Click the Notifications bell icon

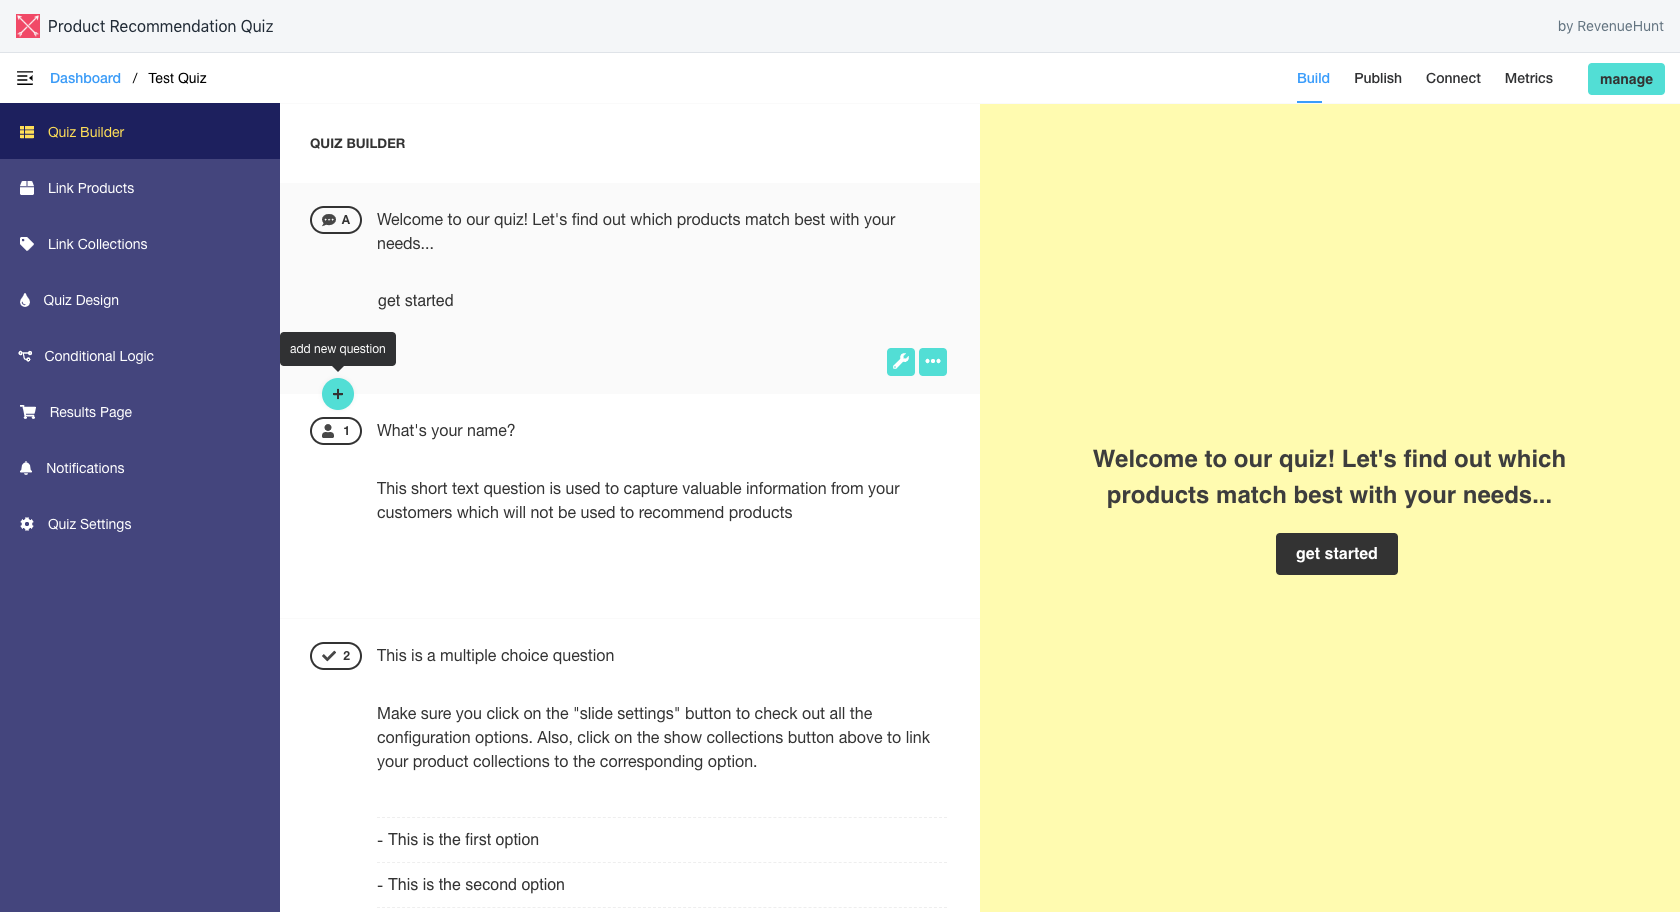click(x=26, y=468)
